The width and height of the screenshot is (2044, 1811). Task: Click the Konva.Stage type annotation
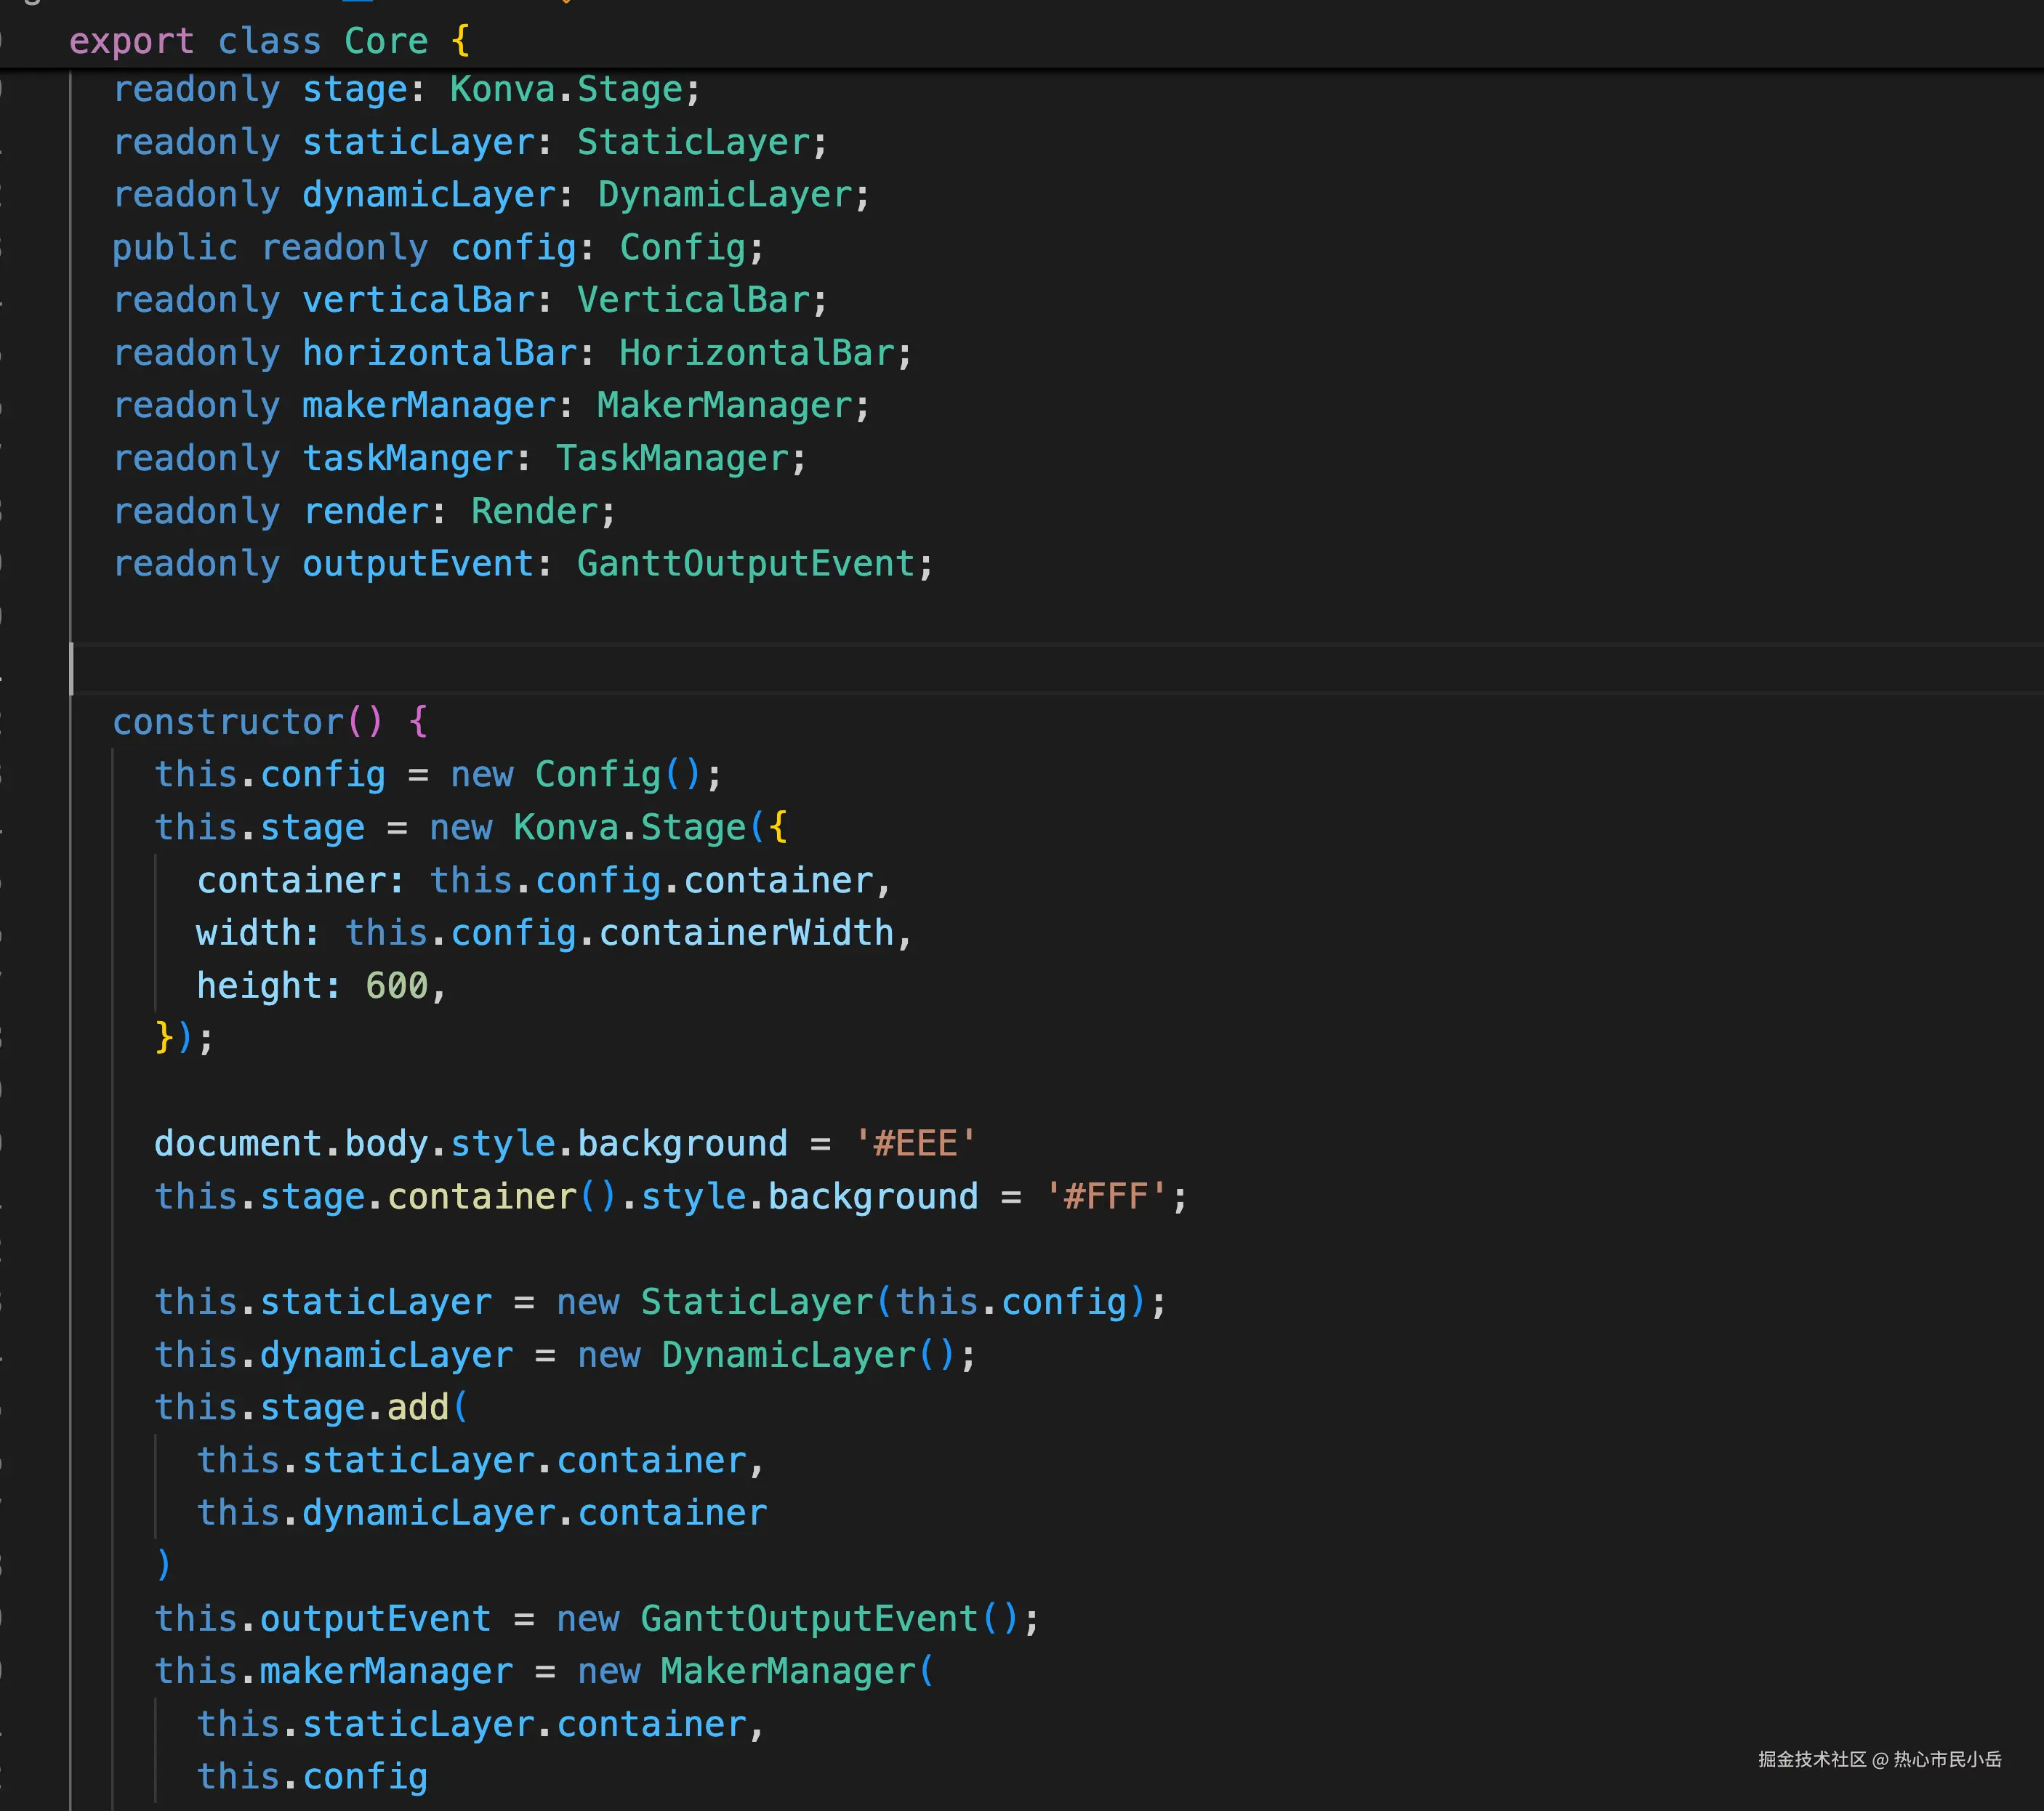[566, 90]
